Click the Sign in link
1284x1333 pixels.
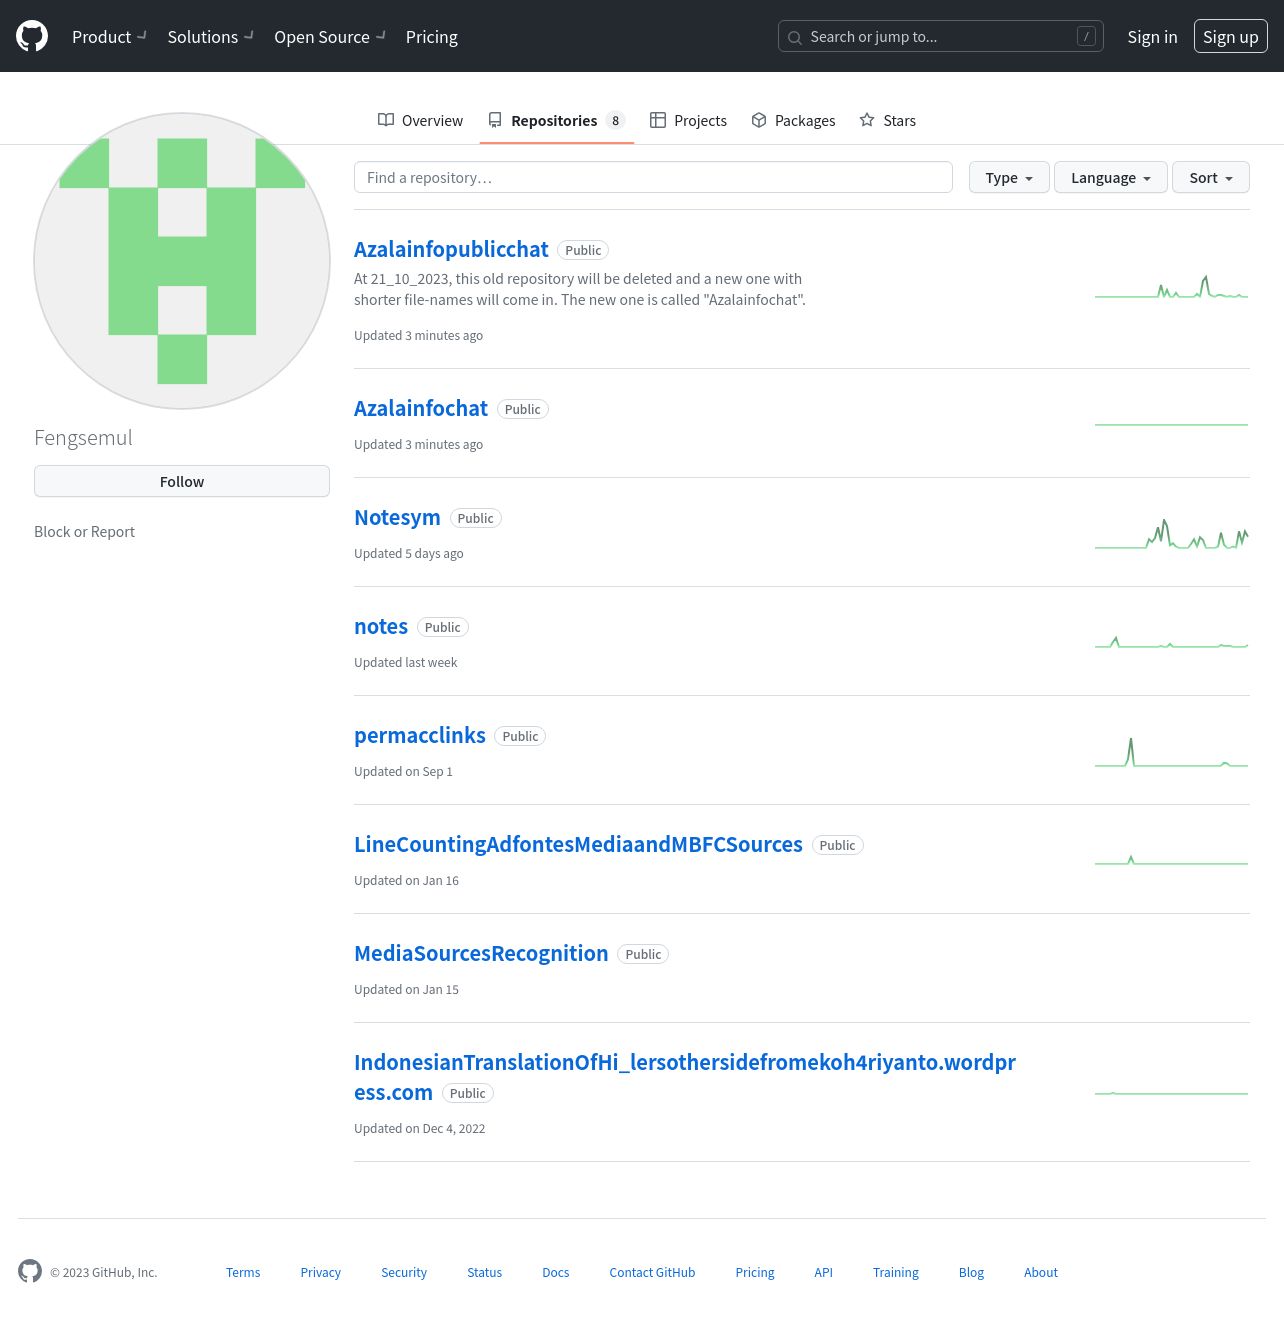pos(1152,37)
